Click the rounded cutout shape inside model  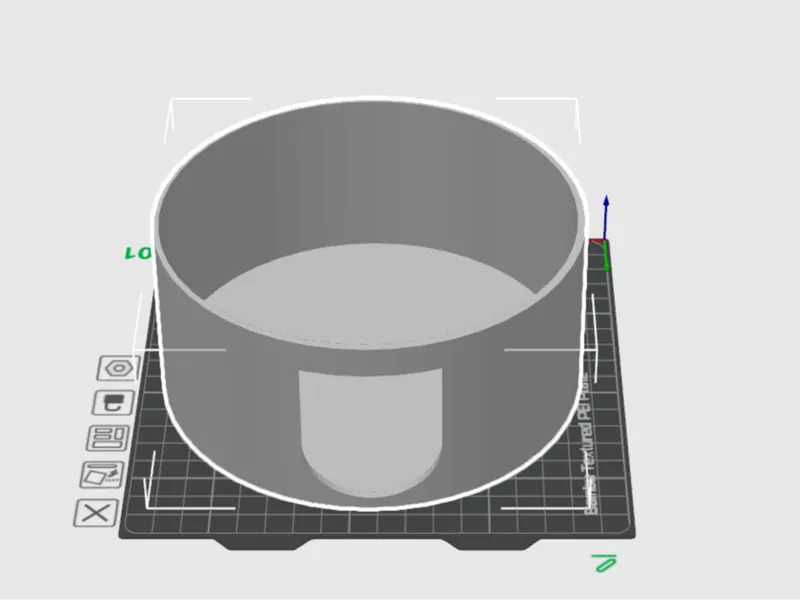(x=371, y=433)
